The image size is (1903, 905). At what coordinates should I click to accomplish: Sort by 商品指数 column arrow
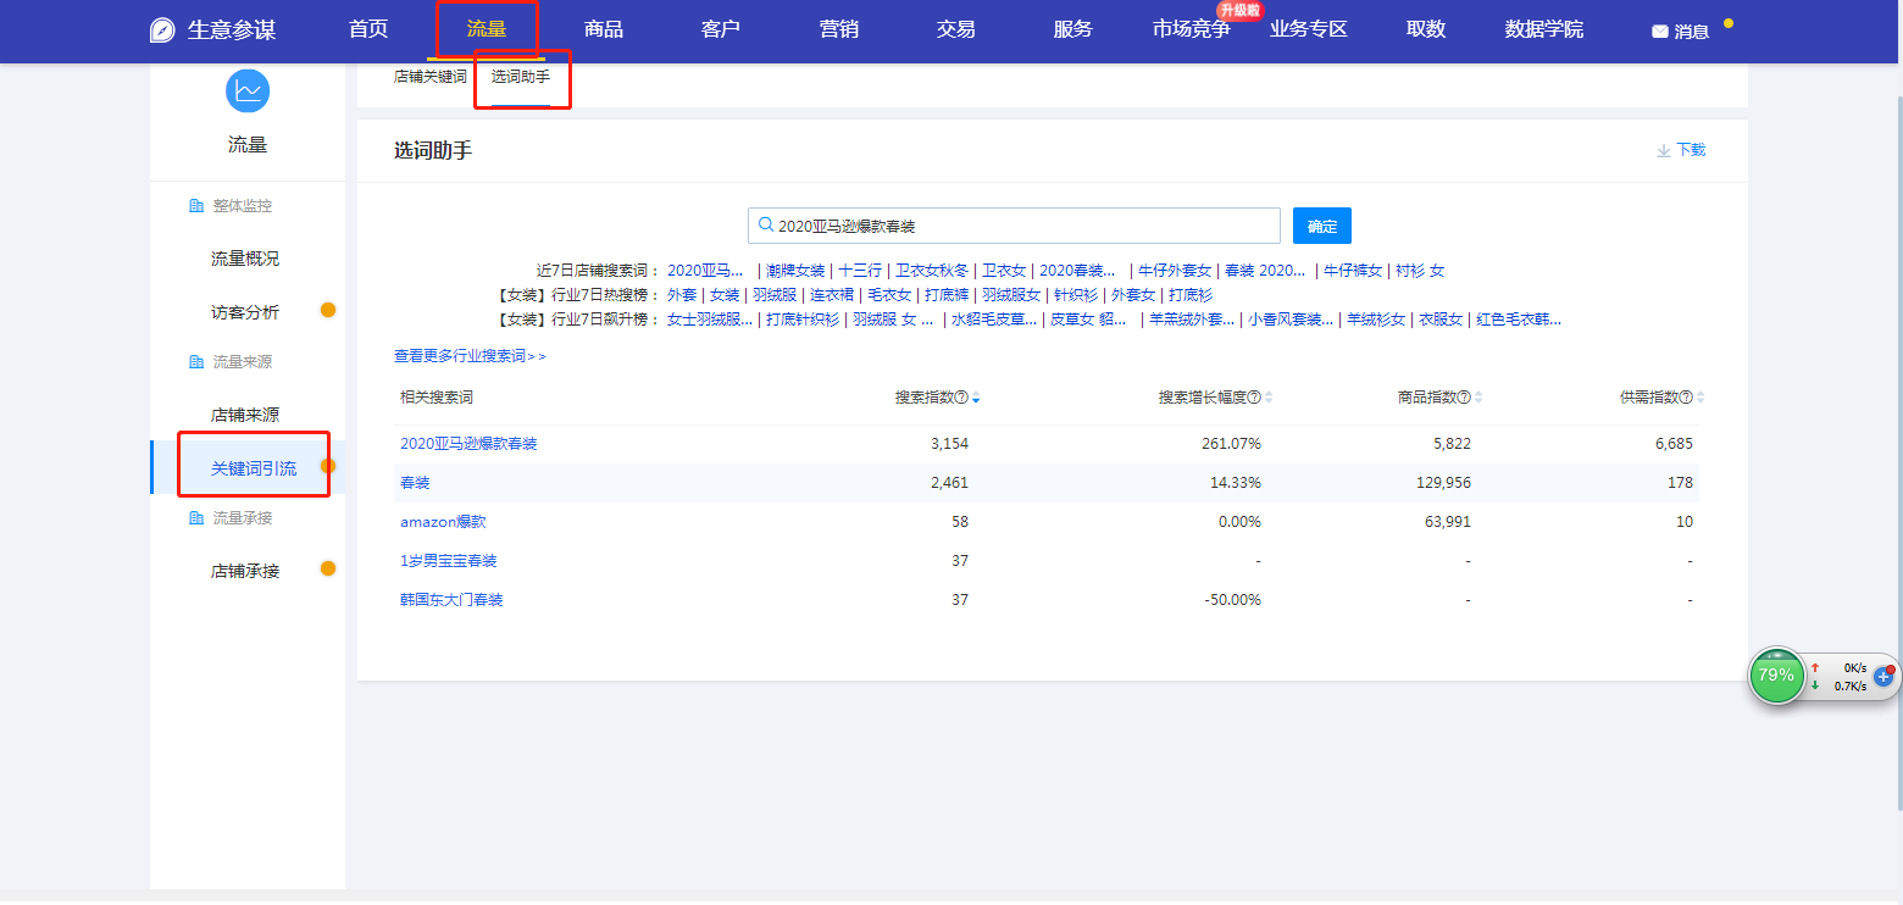[x=1479, y=398]
